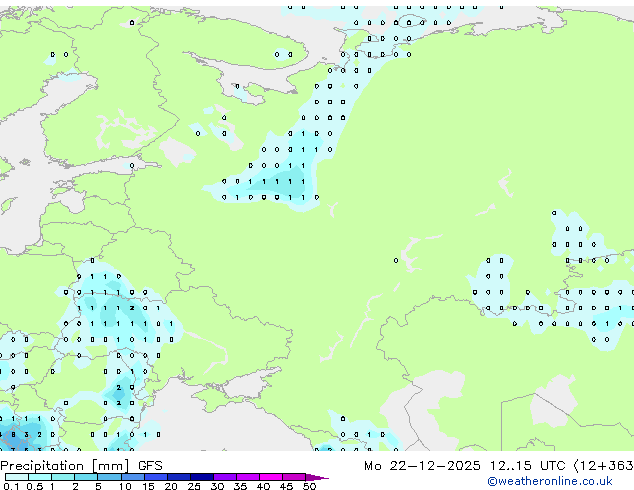Select the 30–35 mm purple legend swatch
Viewport: 634px width, 490px height.
click(225, 477)
